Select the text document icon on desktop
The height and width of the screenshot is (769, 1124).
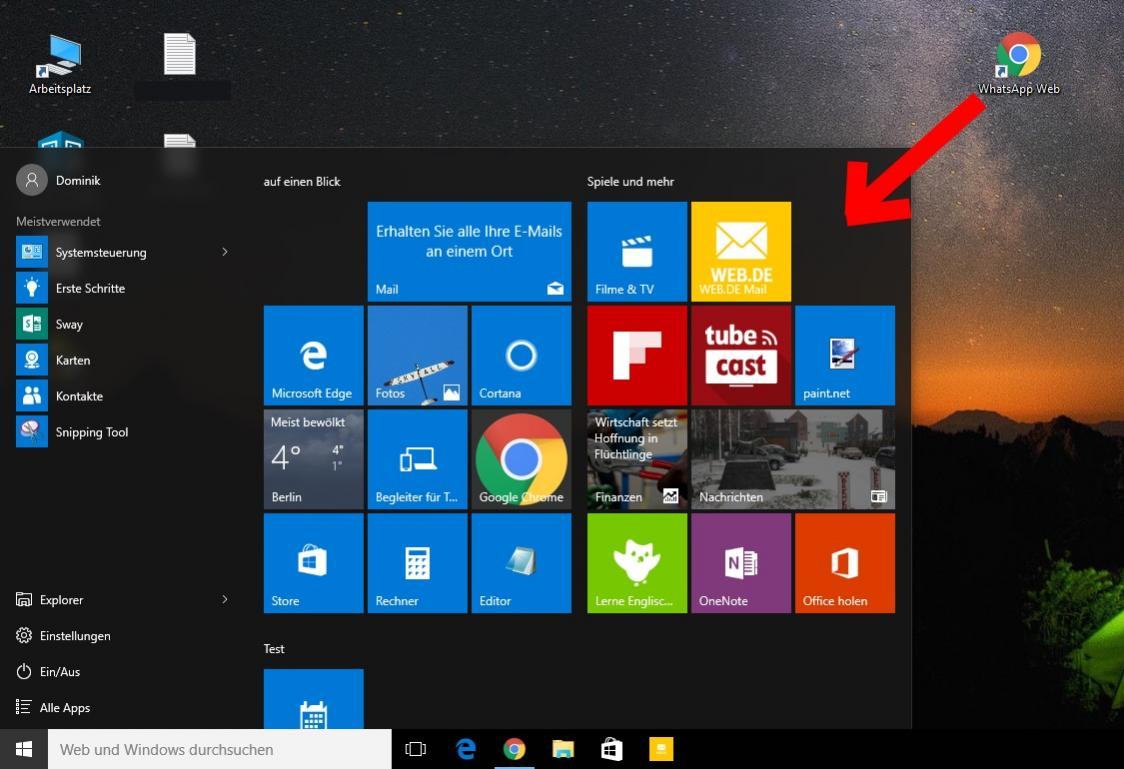tap(180, 54)
